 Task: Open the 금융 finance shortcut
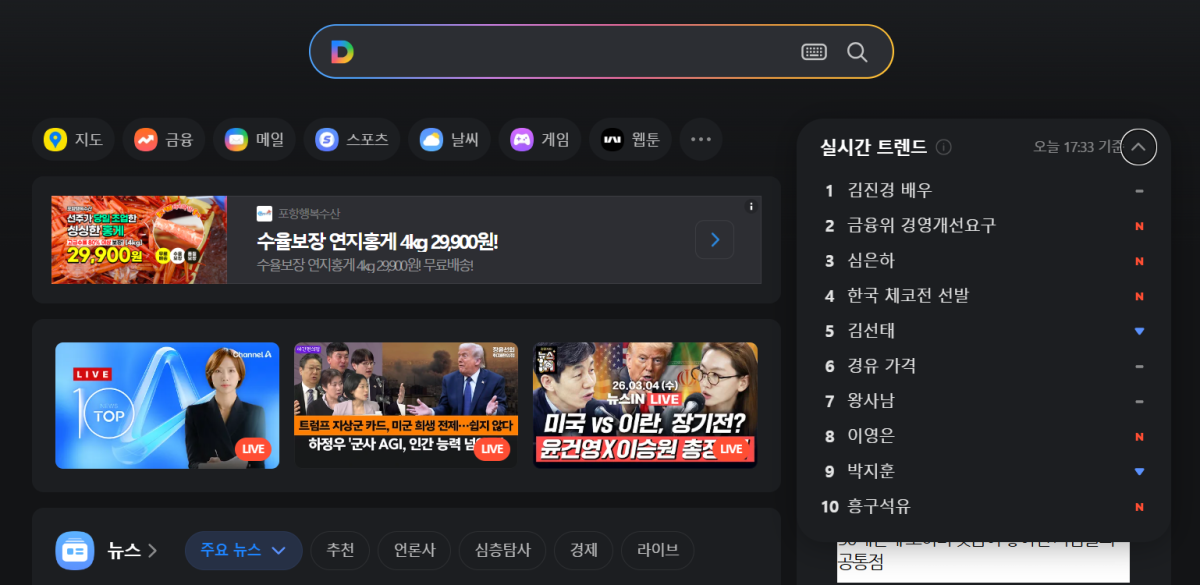[x=164, y=140]
